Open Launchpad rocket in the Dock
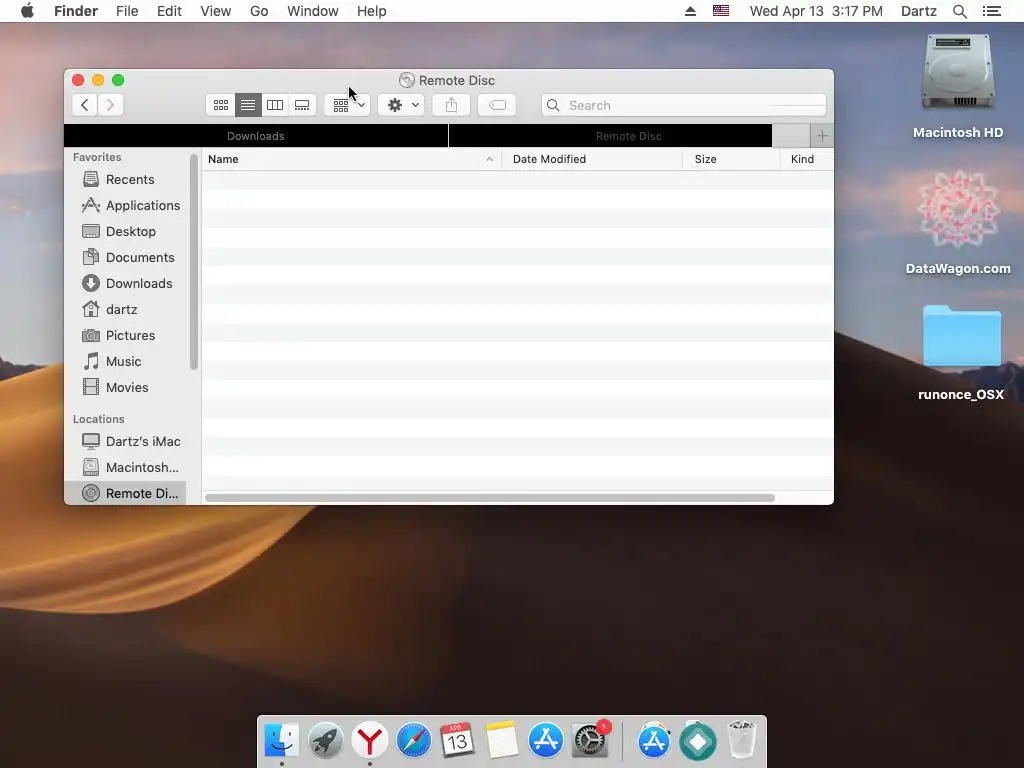1024x768 pixels. click(x=325, y=741)
